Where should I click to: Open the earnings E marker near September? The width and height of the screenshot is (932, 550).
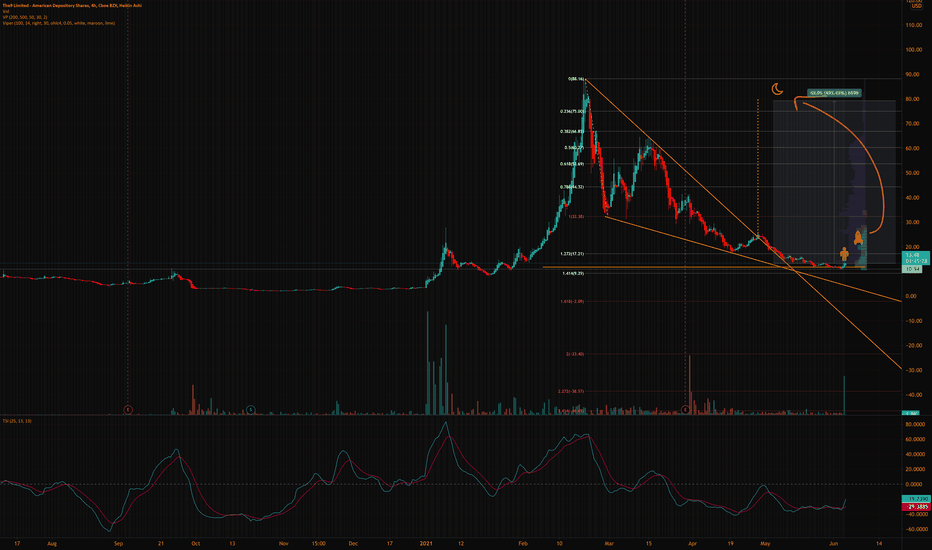(128, 410)
